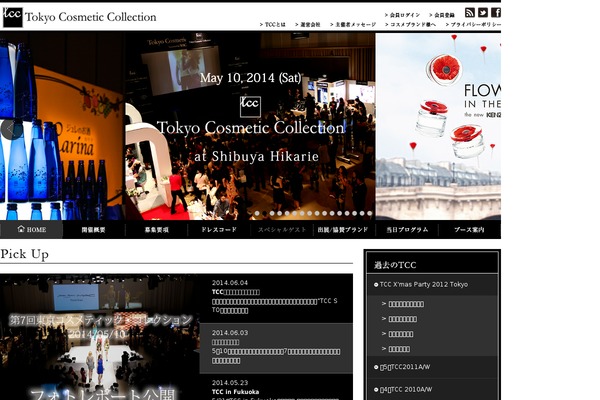Screen dimensions: 600x400
Task: Click the house icon beside HOME
Action: tap(21, 229)
